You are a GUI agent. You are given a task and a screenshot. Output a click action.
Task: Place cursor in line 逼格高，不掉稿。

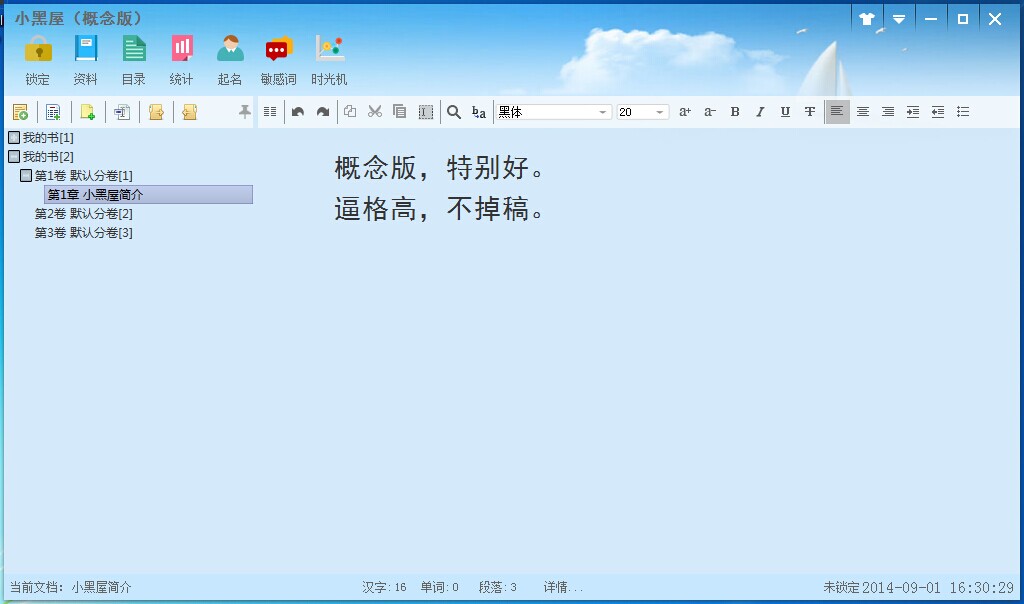coord(439,209)
